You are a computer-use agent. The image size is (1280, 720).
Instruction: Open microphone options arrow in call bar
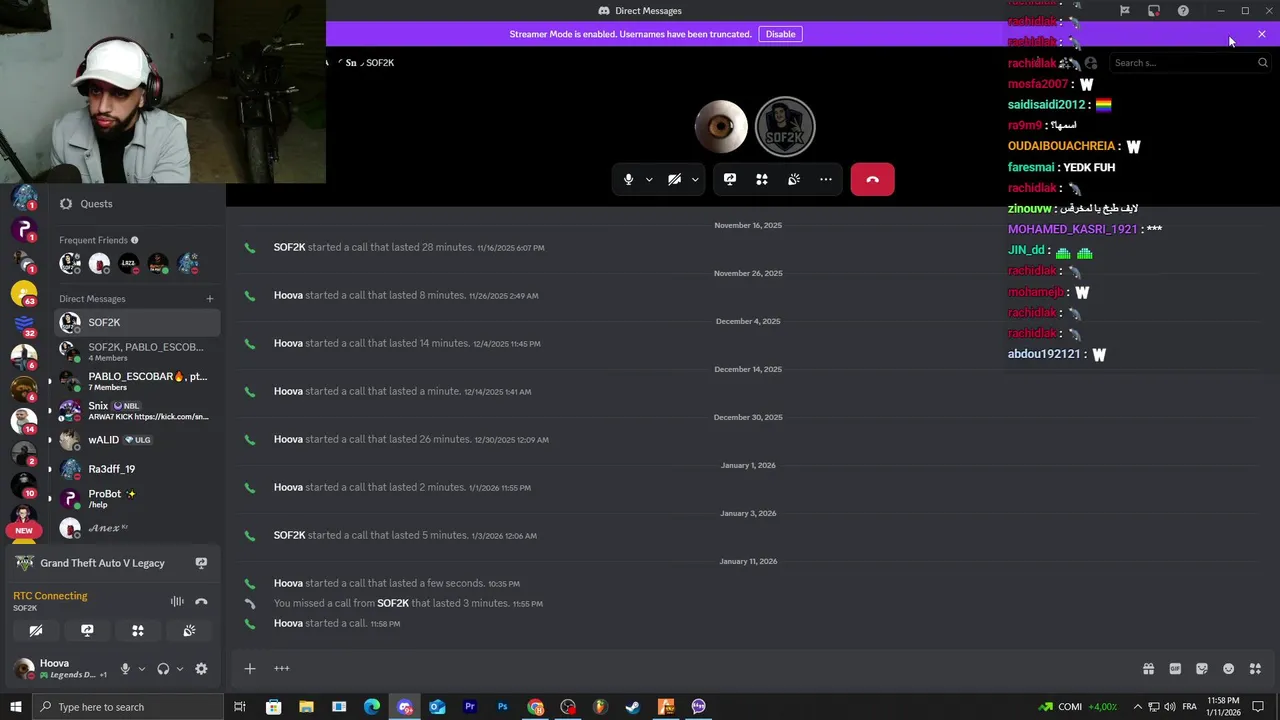tap(649, 180)
